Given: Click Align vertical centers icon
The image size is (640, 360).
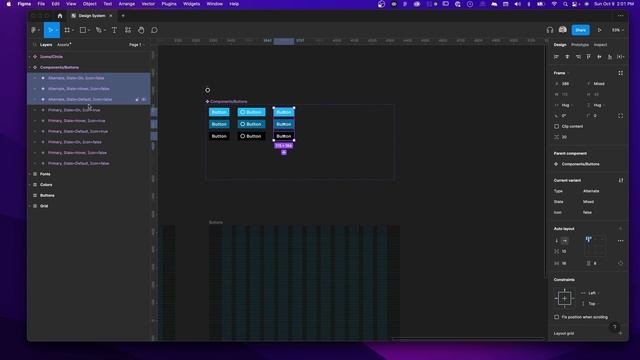Looking at the screenshot, I should point(599,57).
